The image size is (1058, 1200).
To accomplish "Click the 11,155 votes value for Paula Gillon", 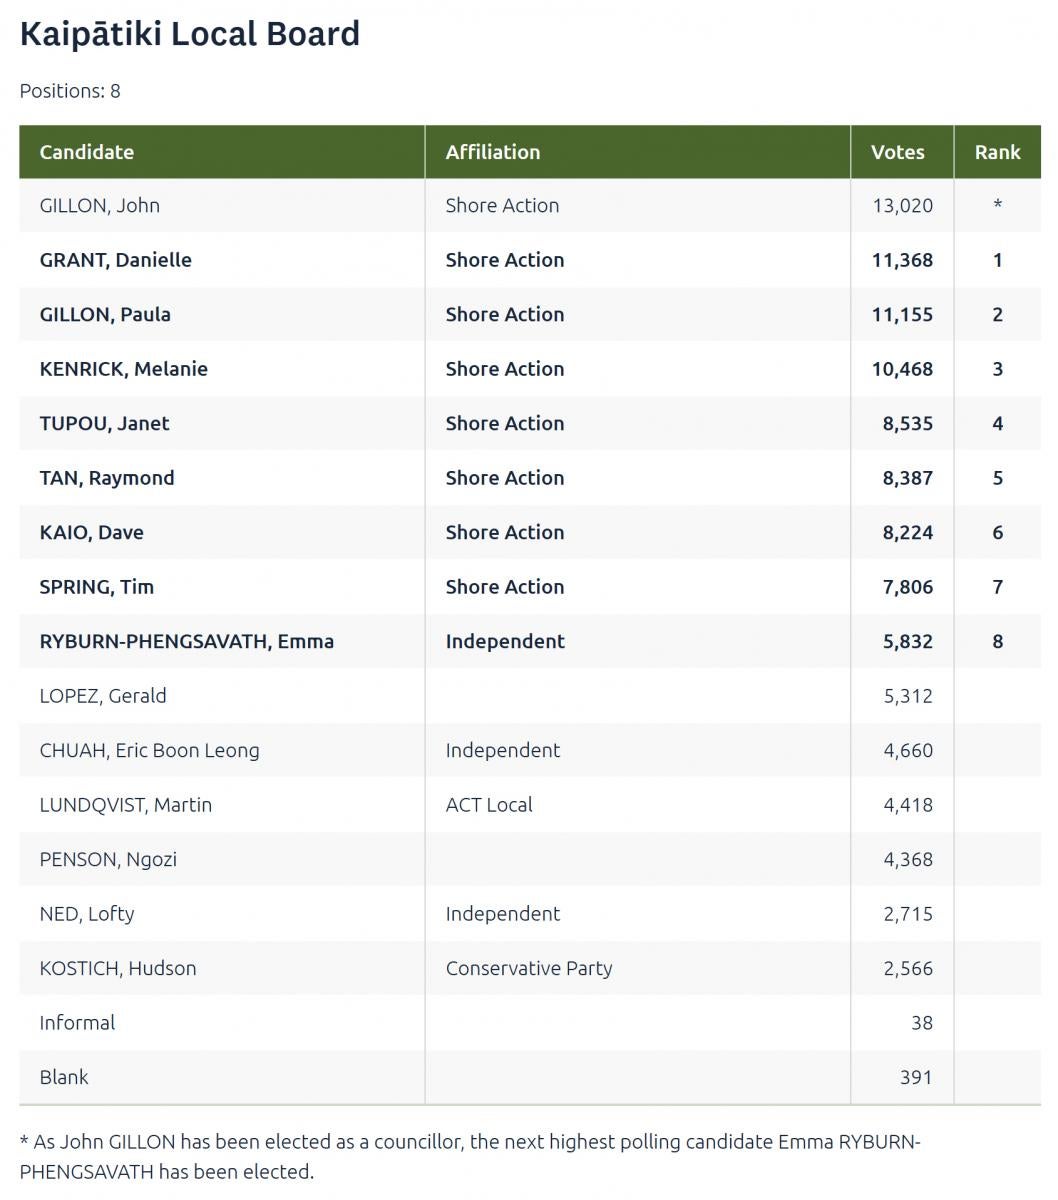I will coord(901,315).
